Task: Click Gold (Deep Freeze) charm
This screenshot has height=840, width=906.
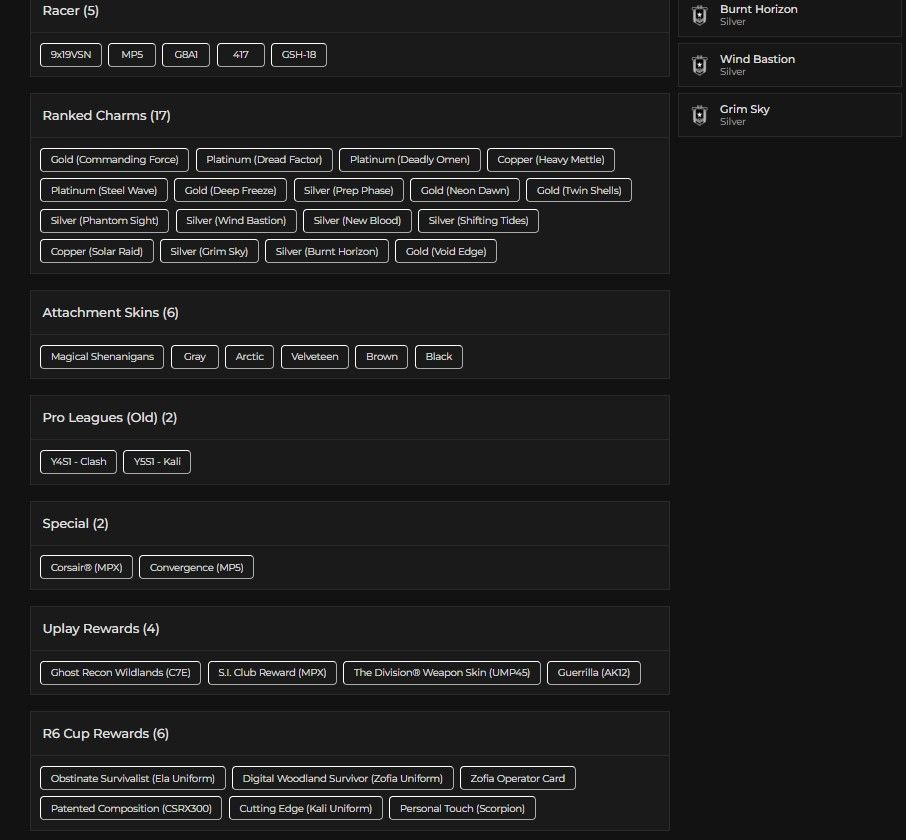Action: pos(231,190)
